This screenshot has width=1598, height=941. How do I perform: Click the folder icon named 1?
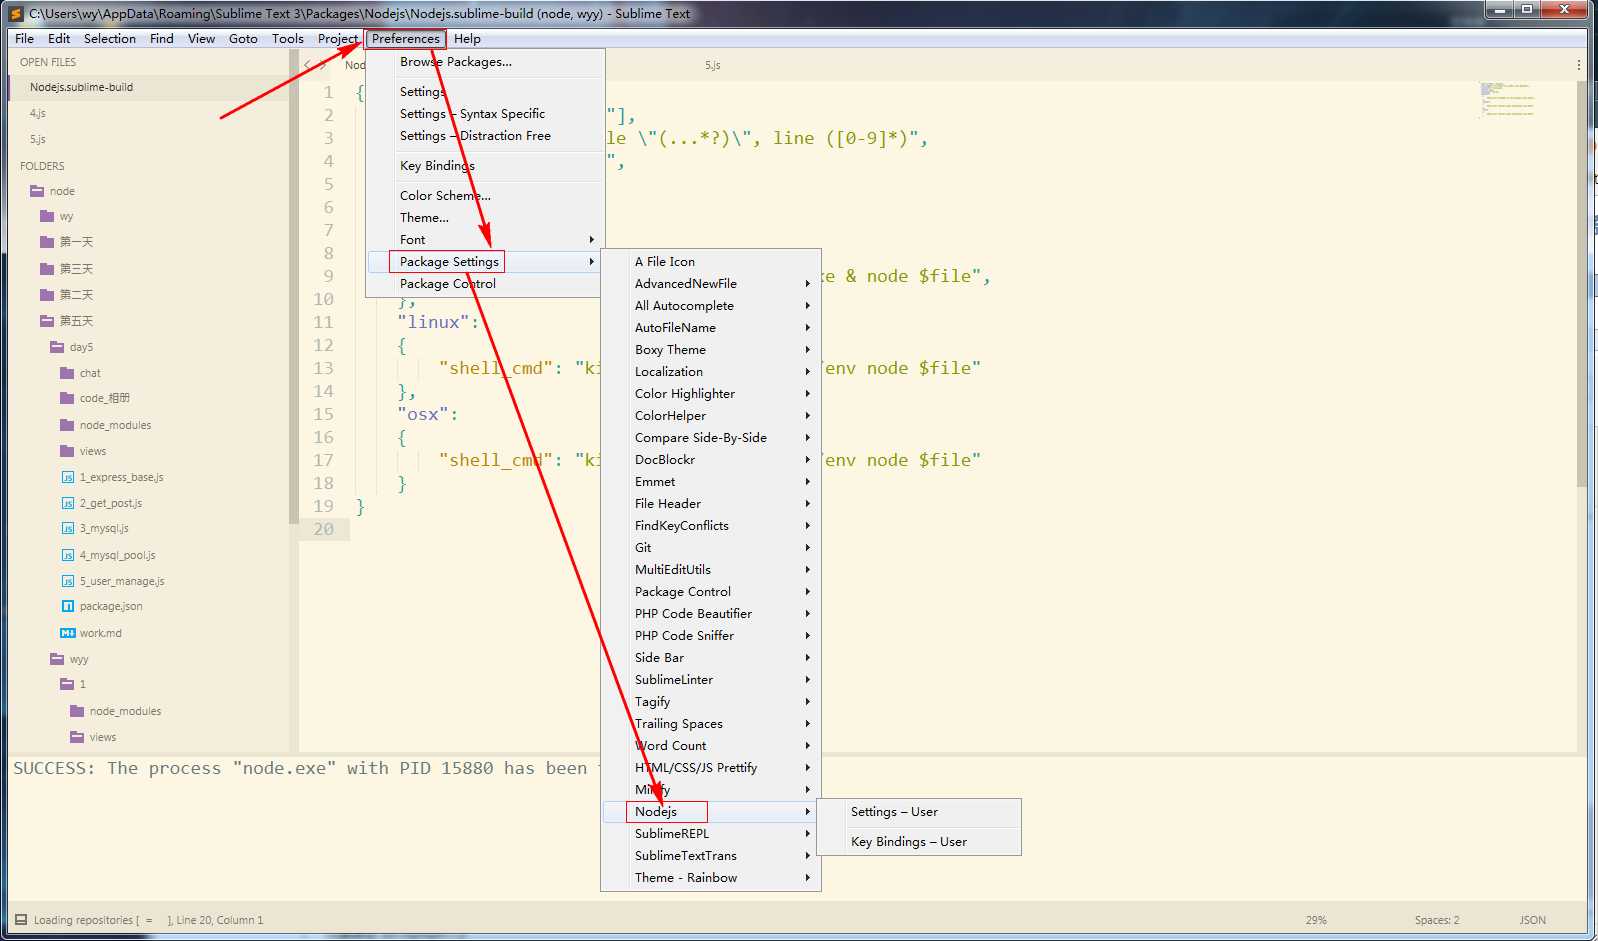[67, 684]
